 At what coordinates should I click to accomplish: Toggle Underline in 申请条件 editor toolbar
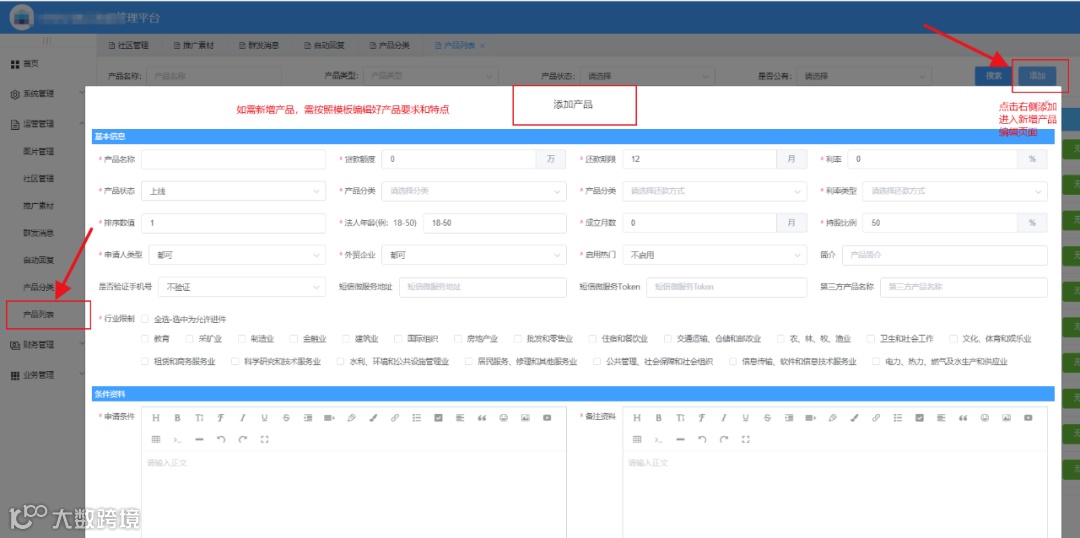point(264,417)
